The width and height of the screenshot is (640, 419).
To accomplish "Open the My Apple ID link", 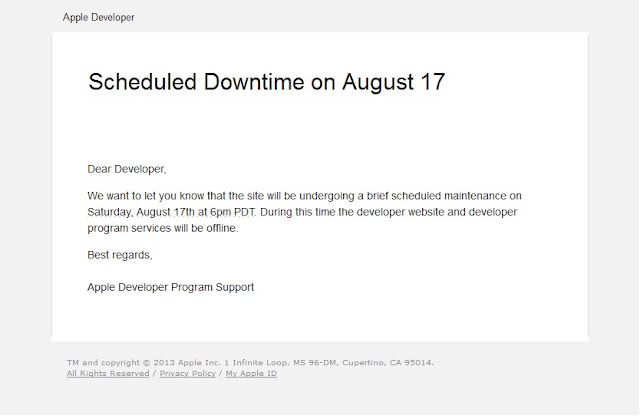I will [251, 373].
